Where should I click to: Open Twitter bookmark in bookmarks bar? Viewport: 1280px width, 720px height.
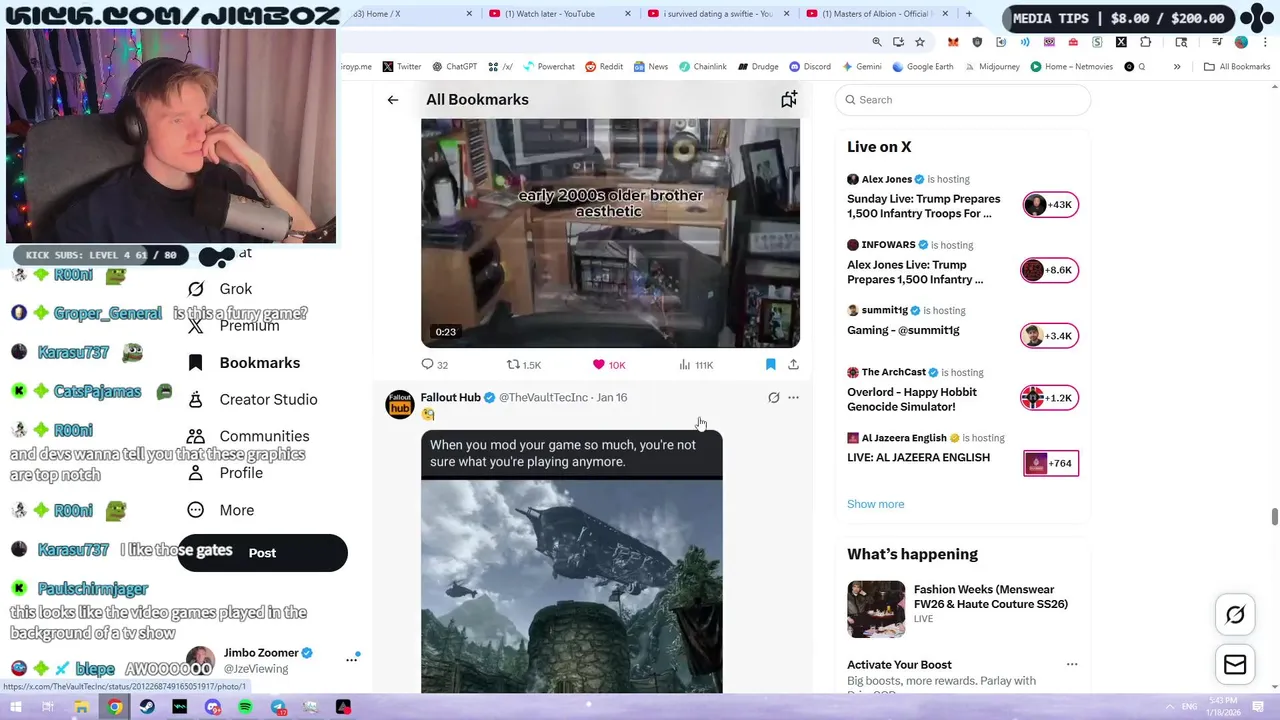click(x=401, y=67)
